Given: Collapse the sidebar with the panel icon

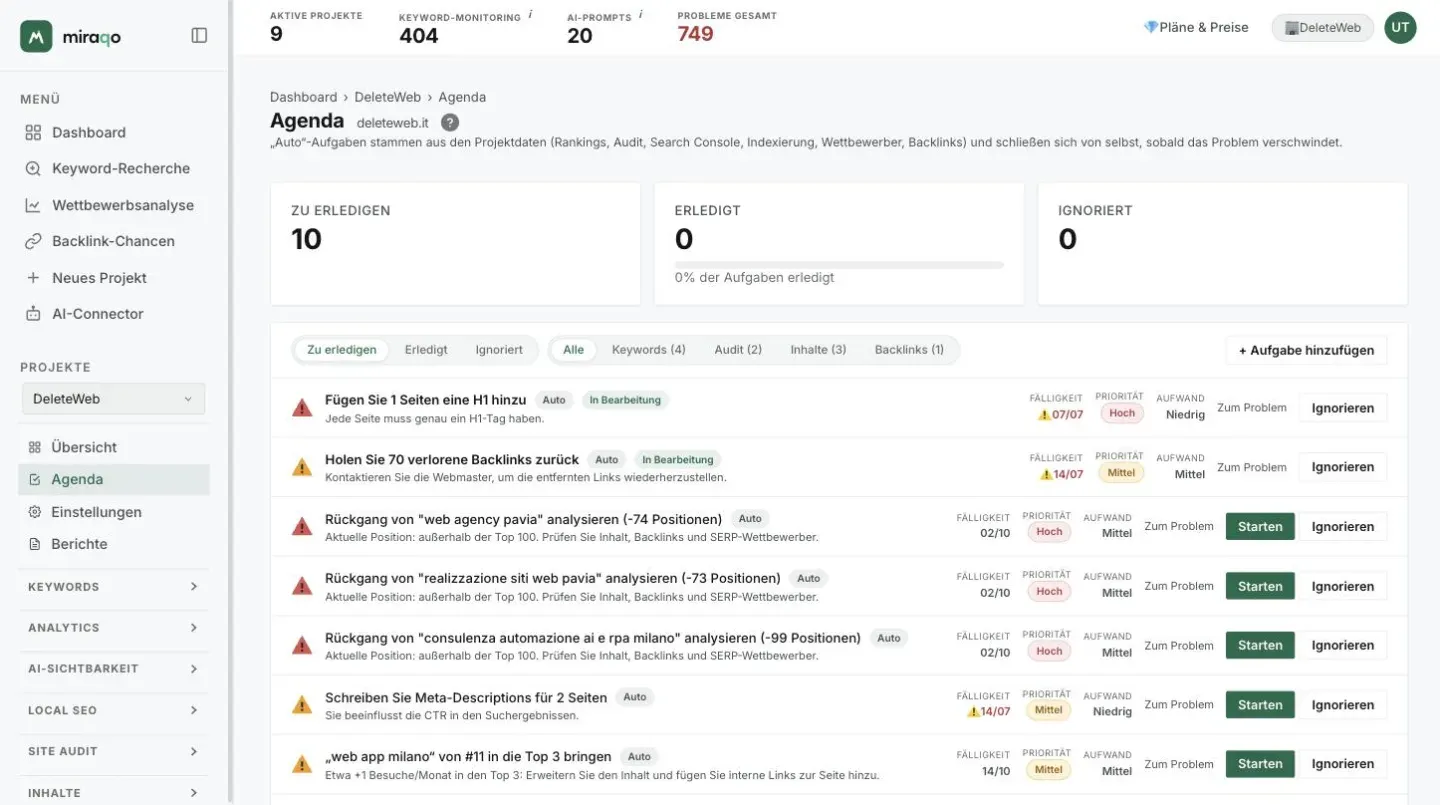Looking at the screenshot, I should (199, 36).
